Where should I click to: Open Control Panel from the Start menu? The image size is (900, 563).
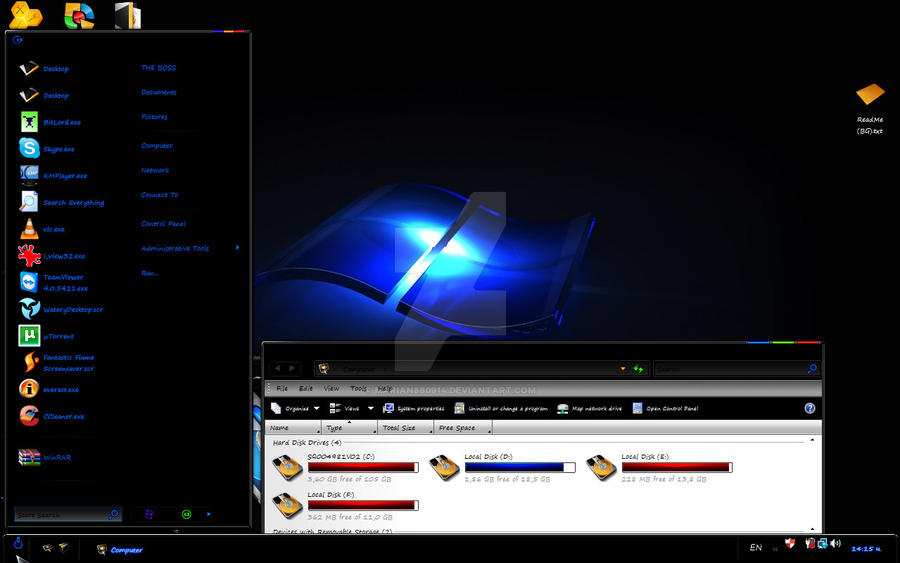(164, 223)
